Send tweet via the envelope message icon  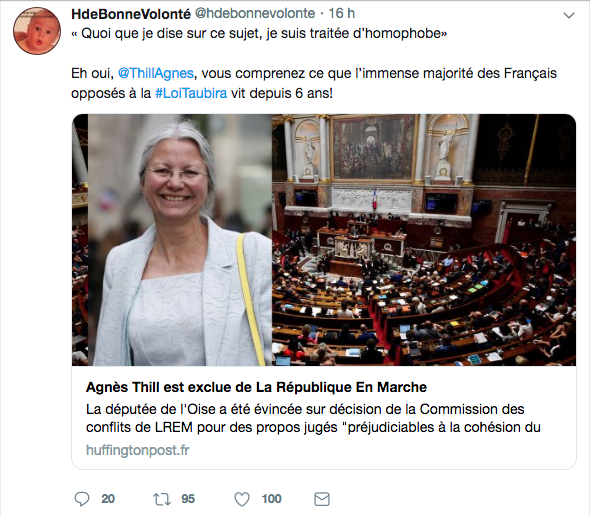tap(322, 499)
